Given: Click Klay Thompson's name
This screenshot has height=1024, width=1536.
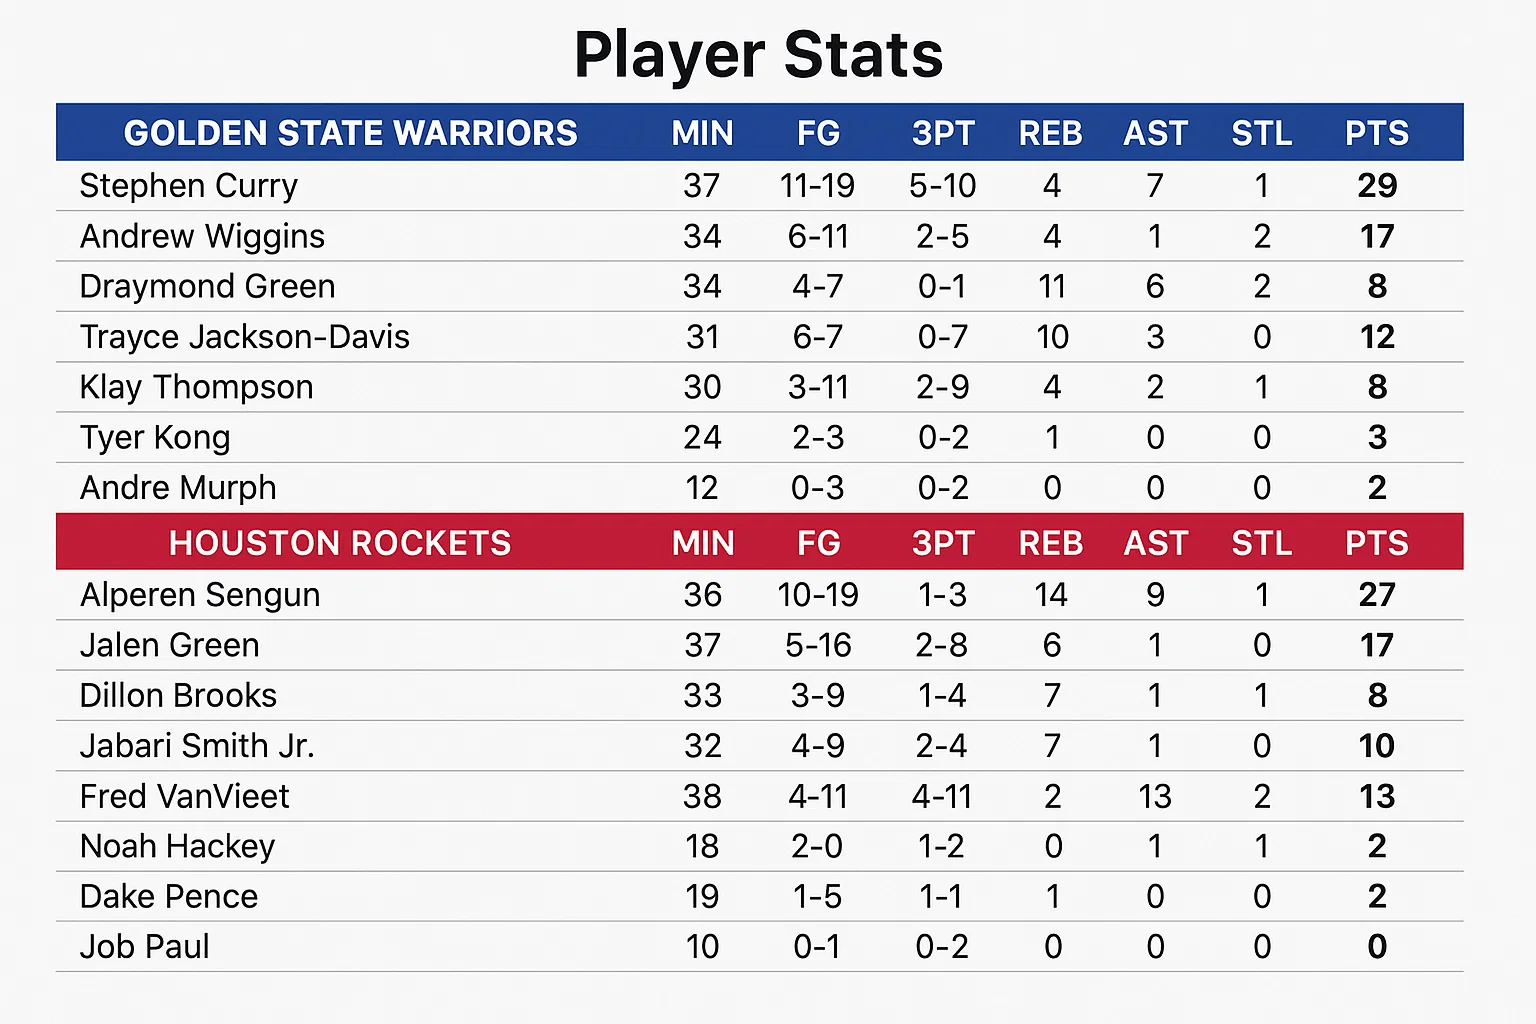Looking at the screenshot, I should click(x=196, y=387).
